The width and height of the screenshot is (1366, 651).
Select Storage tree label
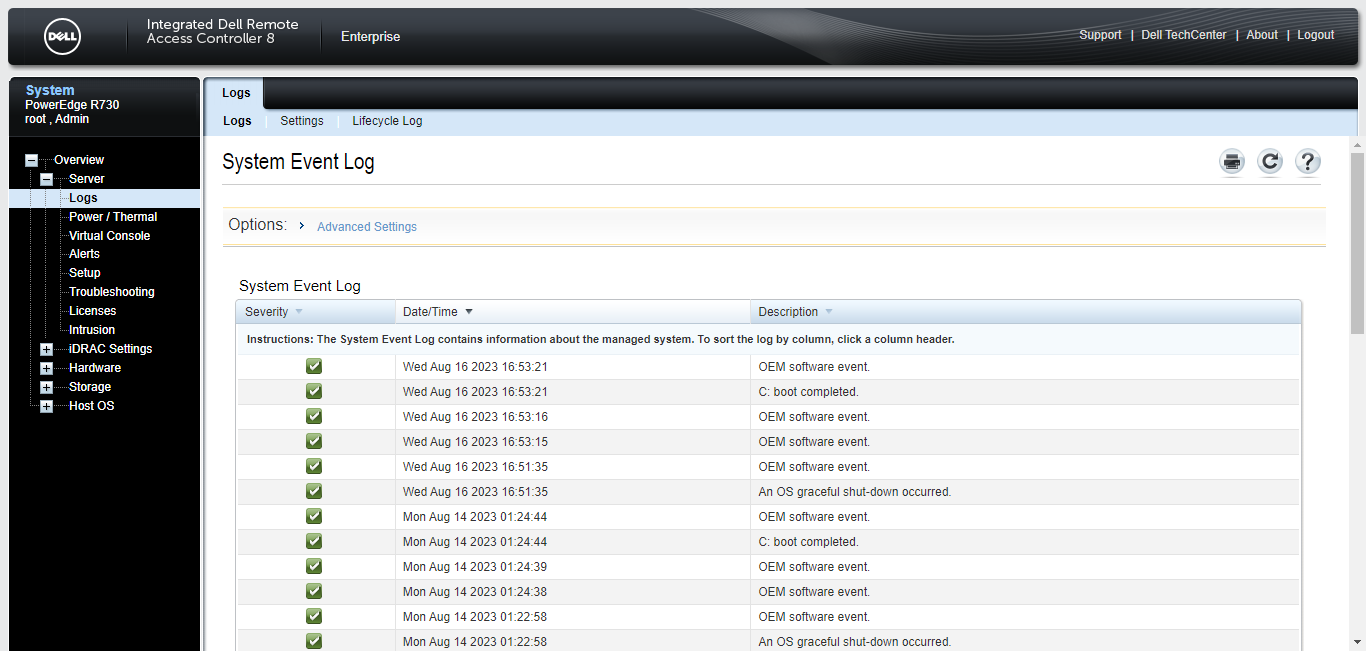pyautogui.click(x=90, y=387)
